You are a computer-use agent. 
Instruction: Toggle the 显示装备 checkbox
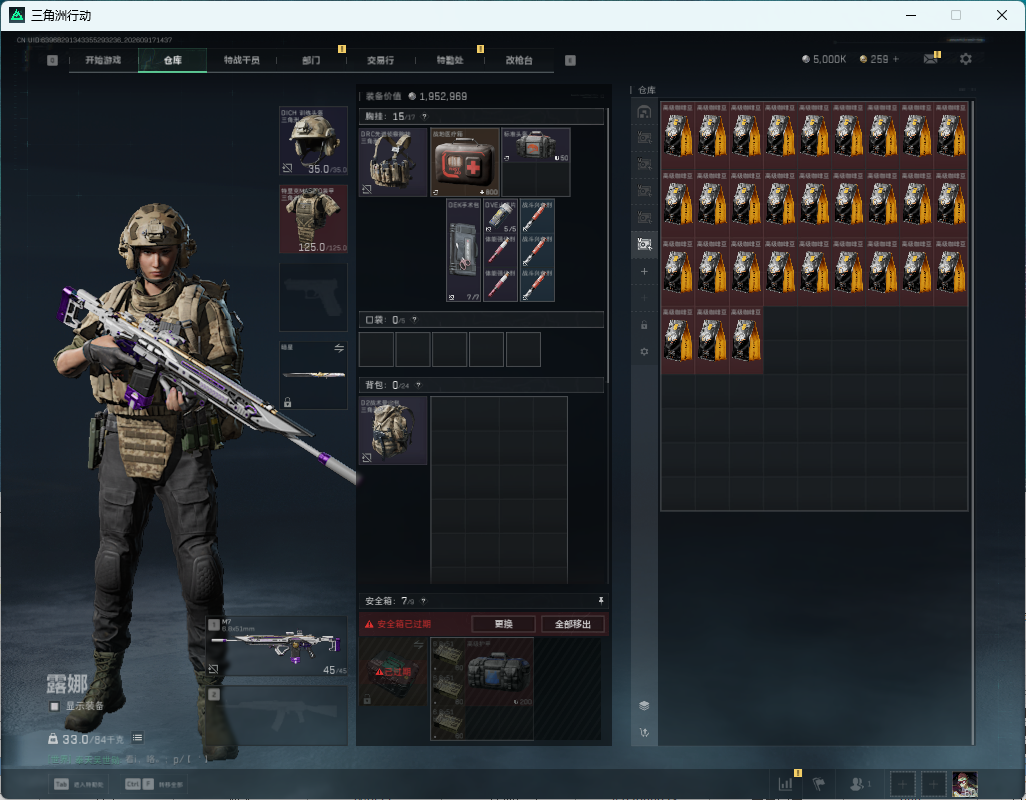(x=54, y=706)
